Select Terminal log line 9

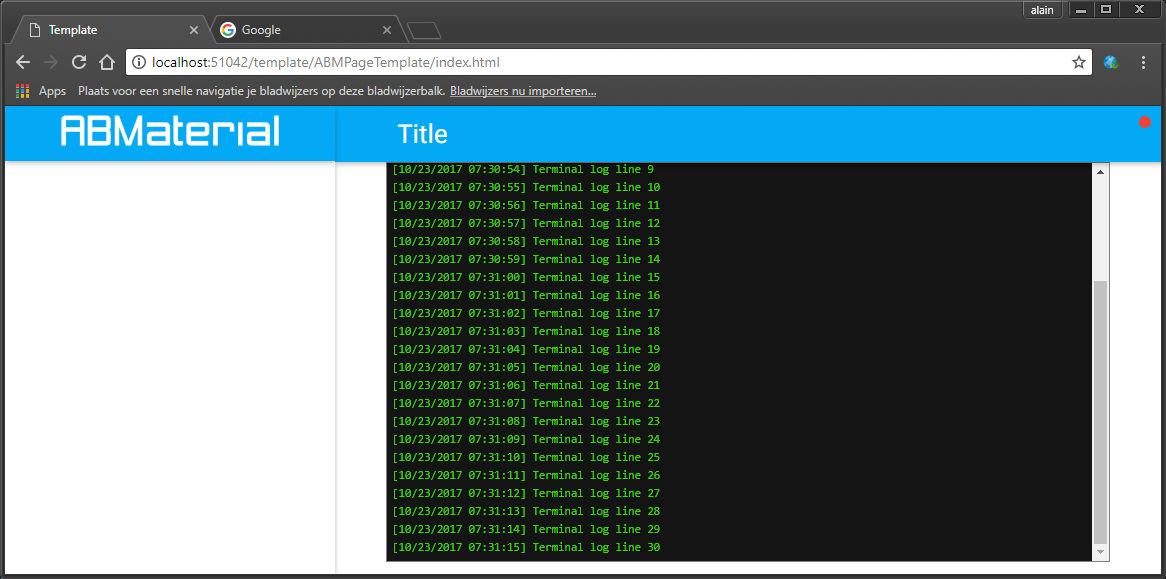[x=523, y=169]
